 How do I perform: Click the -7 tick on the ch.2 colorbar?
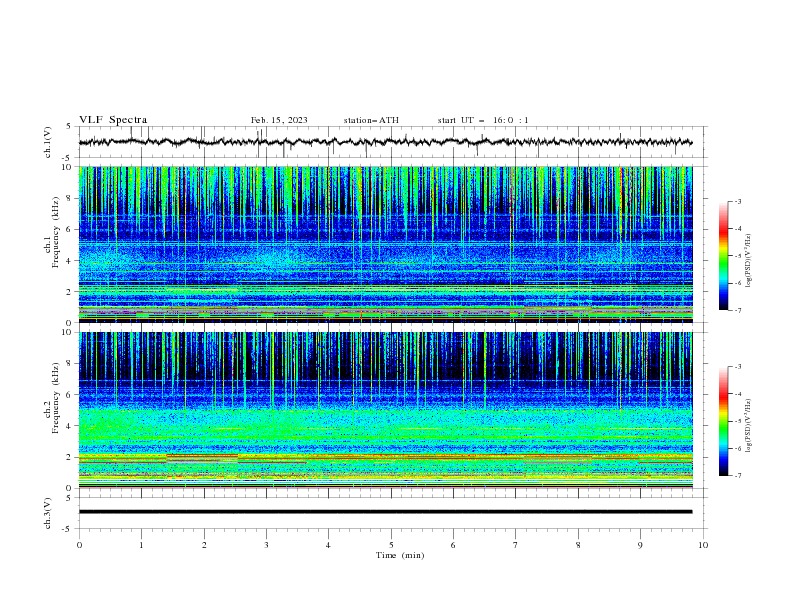coord(738,475)
